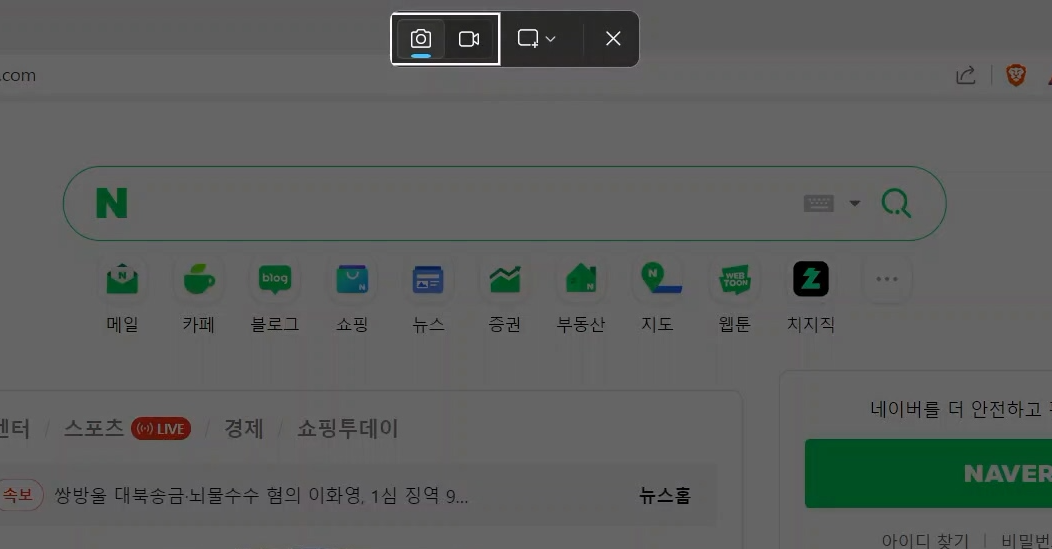Open the 치지직 Chzzk icon
The height and width of the screenshot is (549, 1052).
pyautogui.click(x=810, y=279)
